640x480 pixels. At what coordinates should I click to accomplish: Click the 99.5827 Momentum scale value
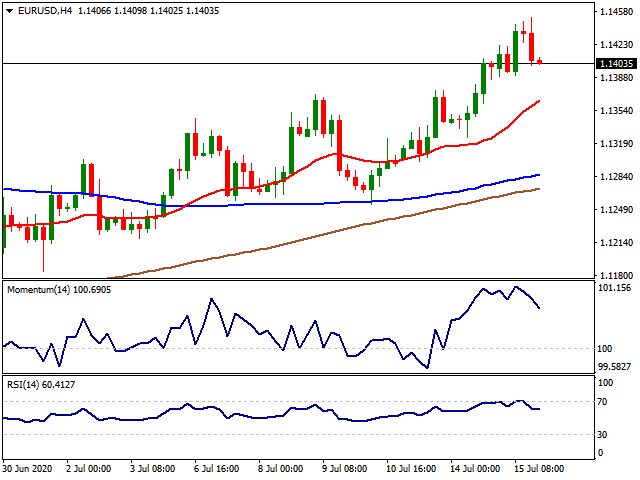click(614, 367)
